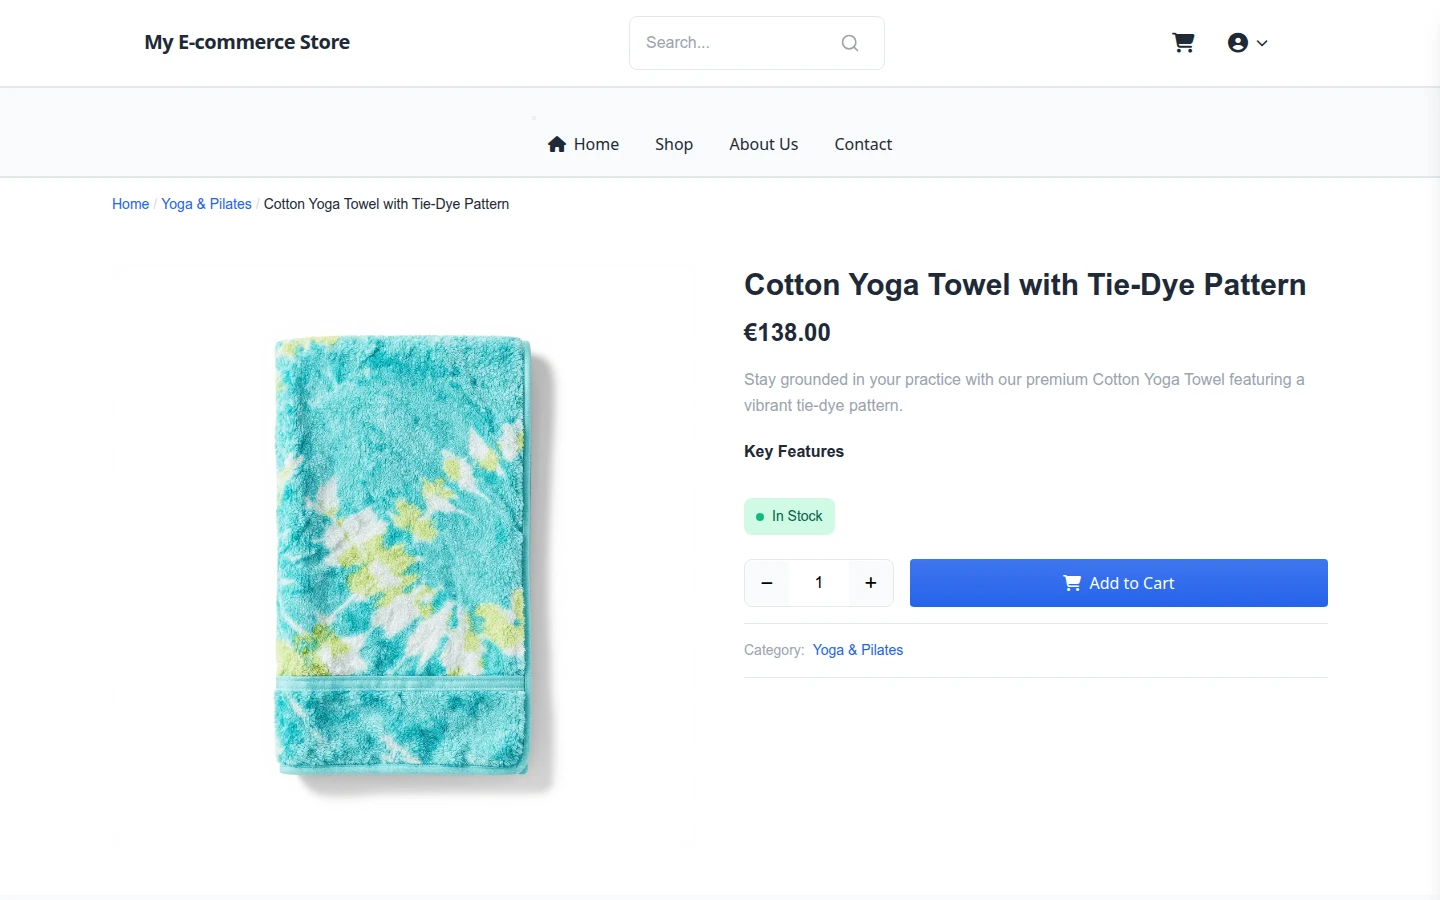Click the user account avatar icon
This screenshot has height=900, width=1440.
tap(1238, 43)
